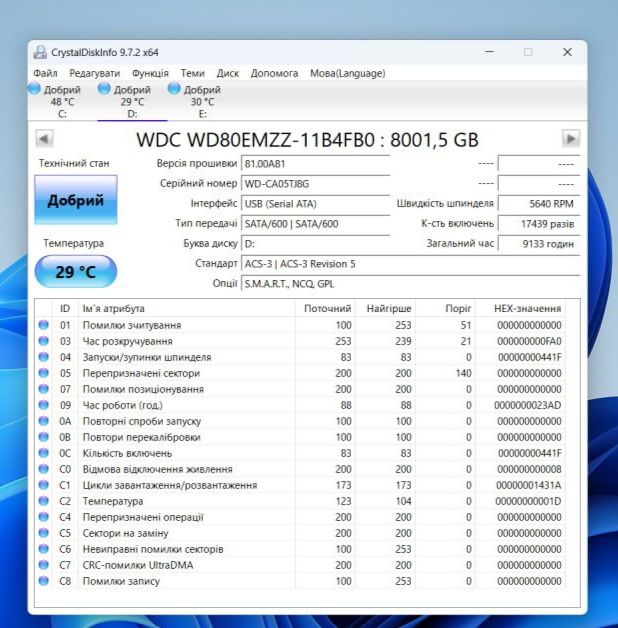Viewport: 618px width, 628px height.
Task: Click the ID column header
Action: [65, 308]
